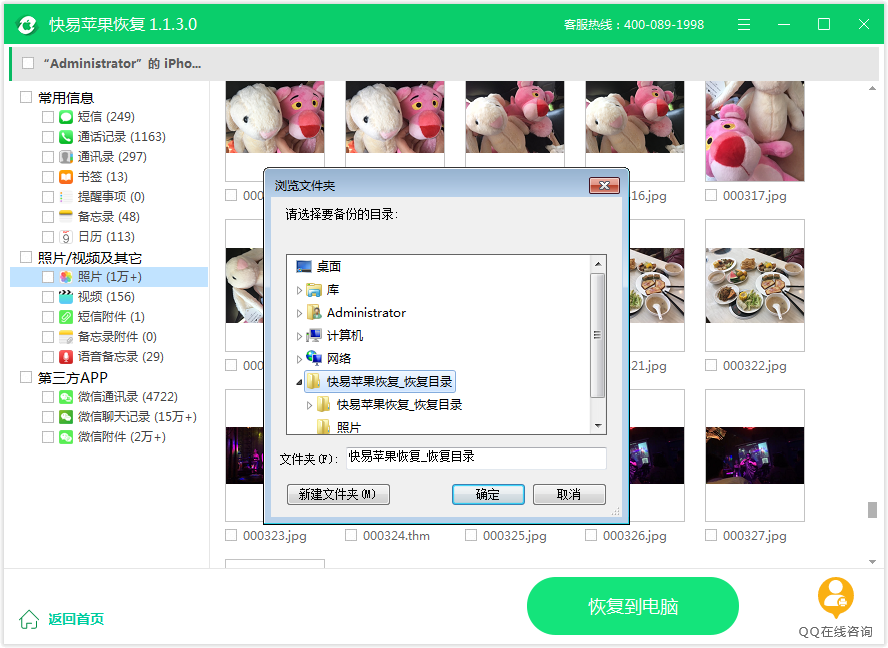The width and height of the screenshot is (888, 648).
Task: Click the 微信聊天记录 WeChat icon
Action: 66,417
